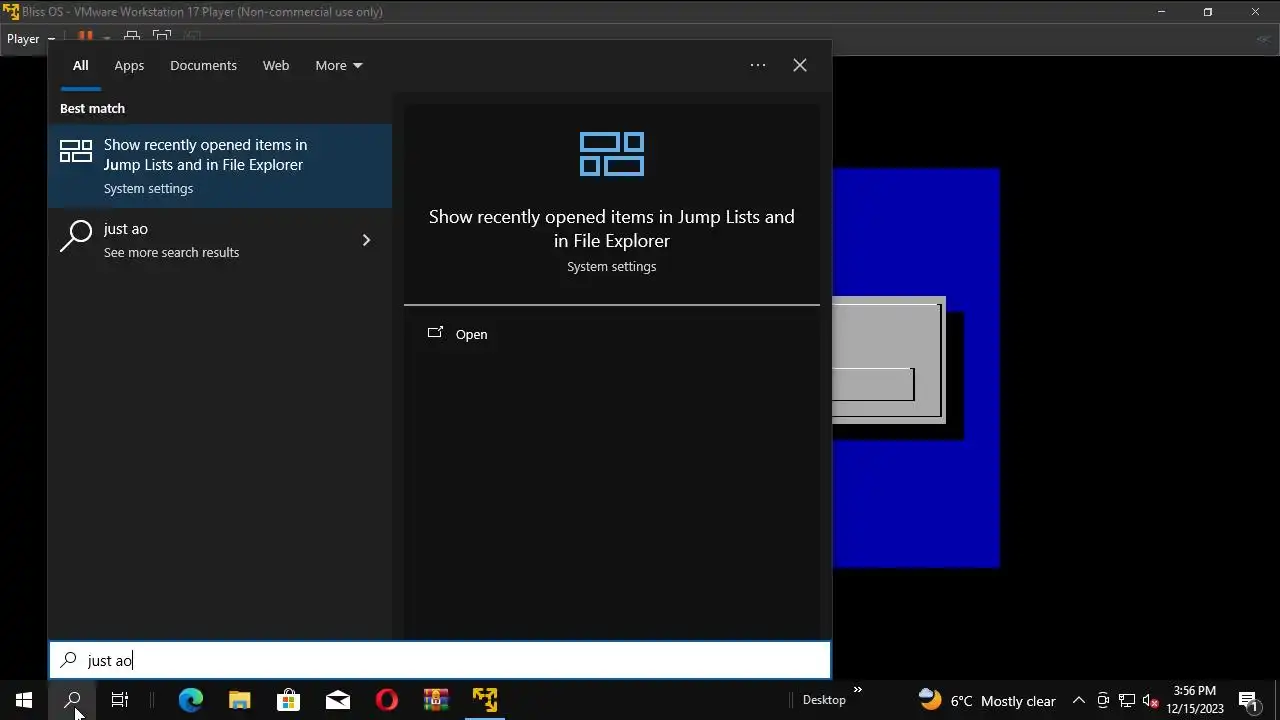
Task: Launch Microsoft Edge from the taskbar
Action: [x=190, y=700]
